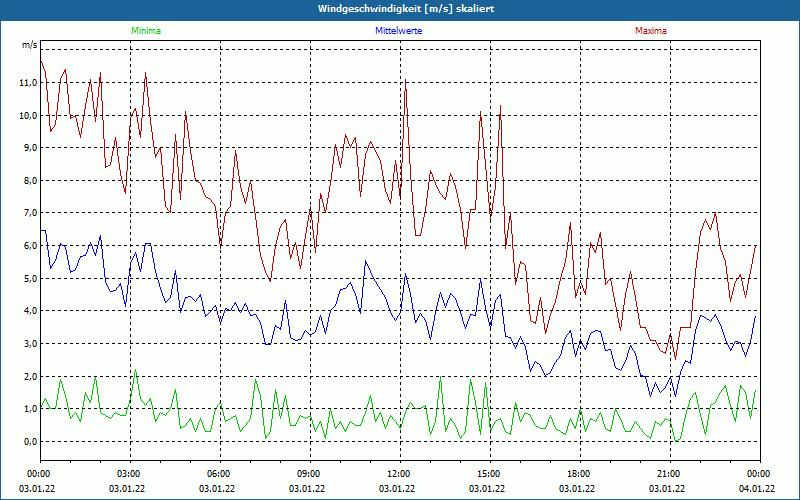Click the 04.01.22 date label
Screen dimensions: 800x500
tap(757, 489)
